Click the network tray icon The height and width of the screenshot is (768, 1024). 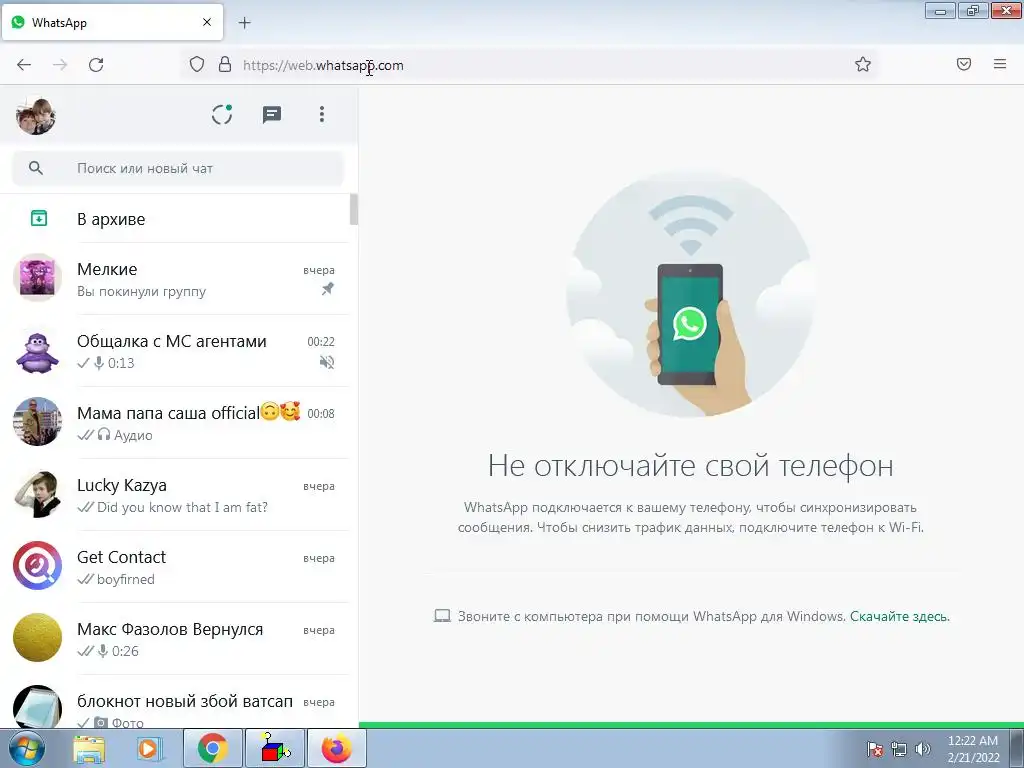tap(899, 749)
